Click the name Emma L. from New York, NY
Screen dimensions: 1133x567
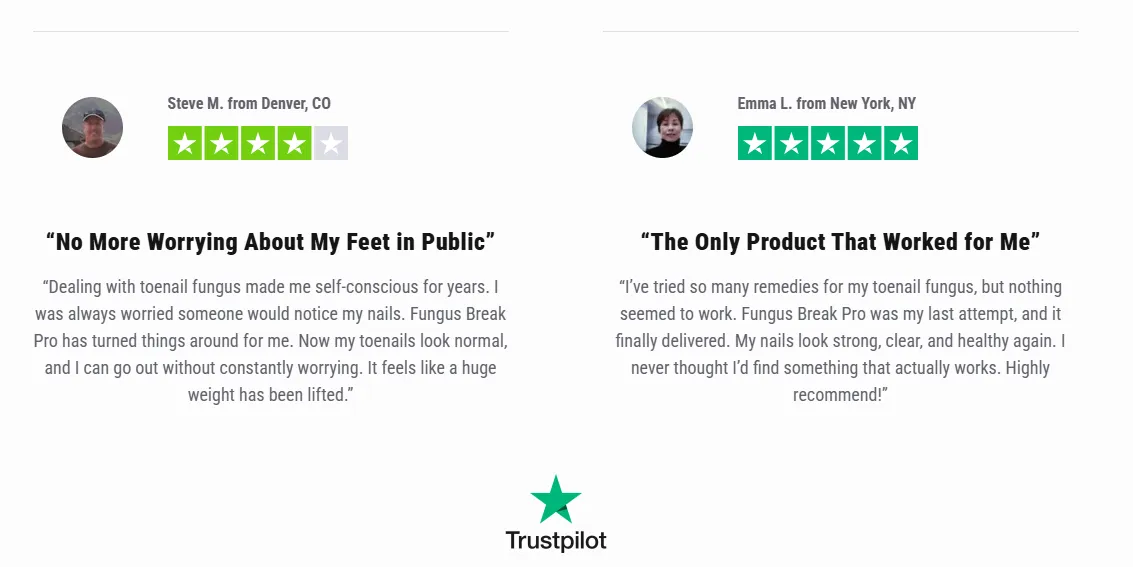coord(827,103)
